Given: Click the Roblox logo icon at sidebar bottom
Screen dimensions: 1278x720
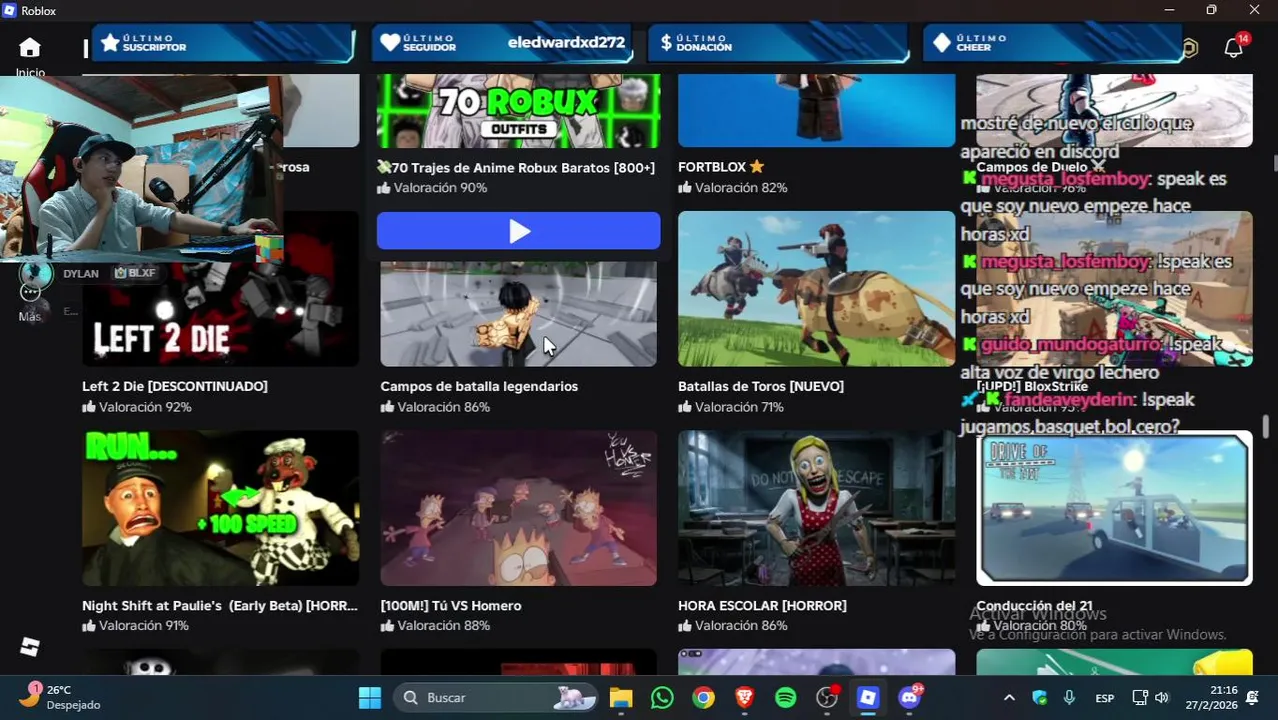Looking at the screenshot, I should pyautogui.click(x=30, y=647).
